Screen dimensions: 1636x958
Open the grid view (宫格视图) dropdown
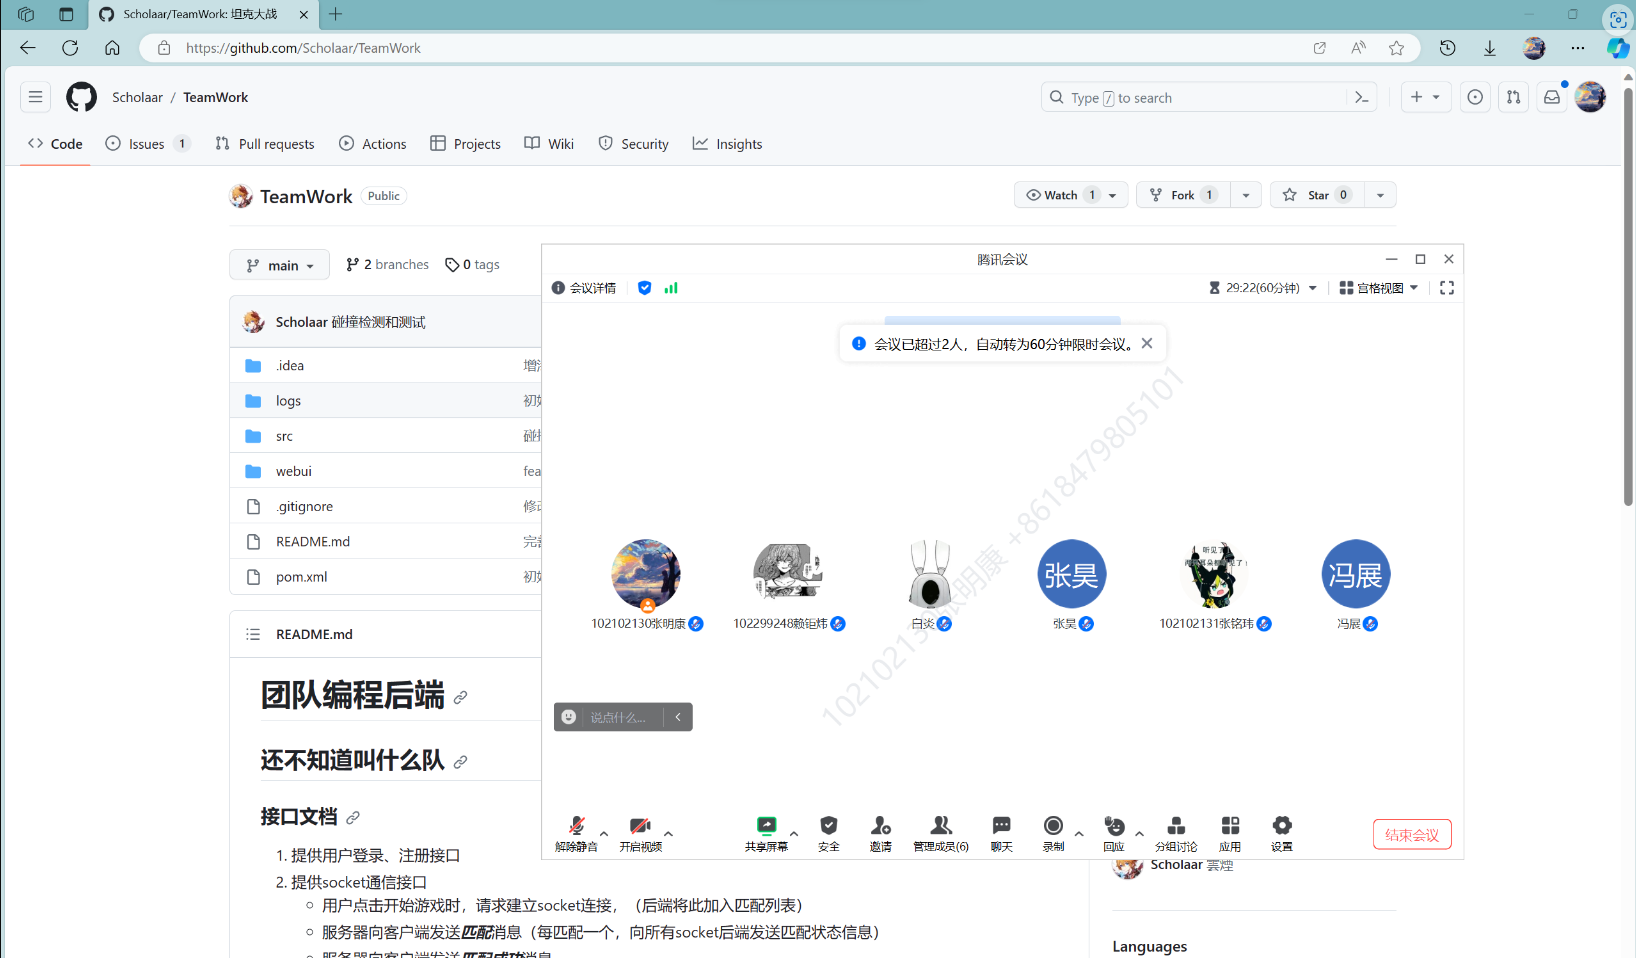[1379, 288]
